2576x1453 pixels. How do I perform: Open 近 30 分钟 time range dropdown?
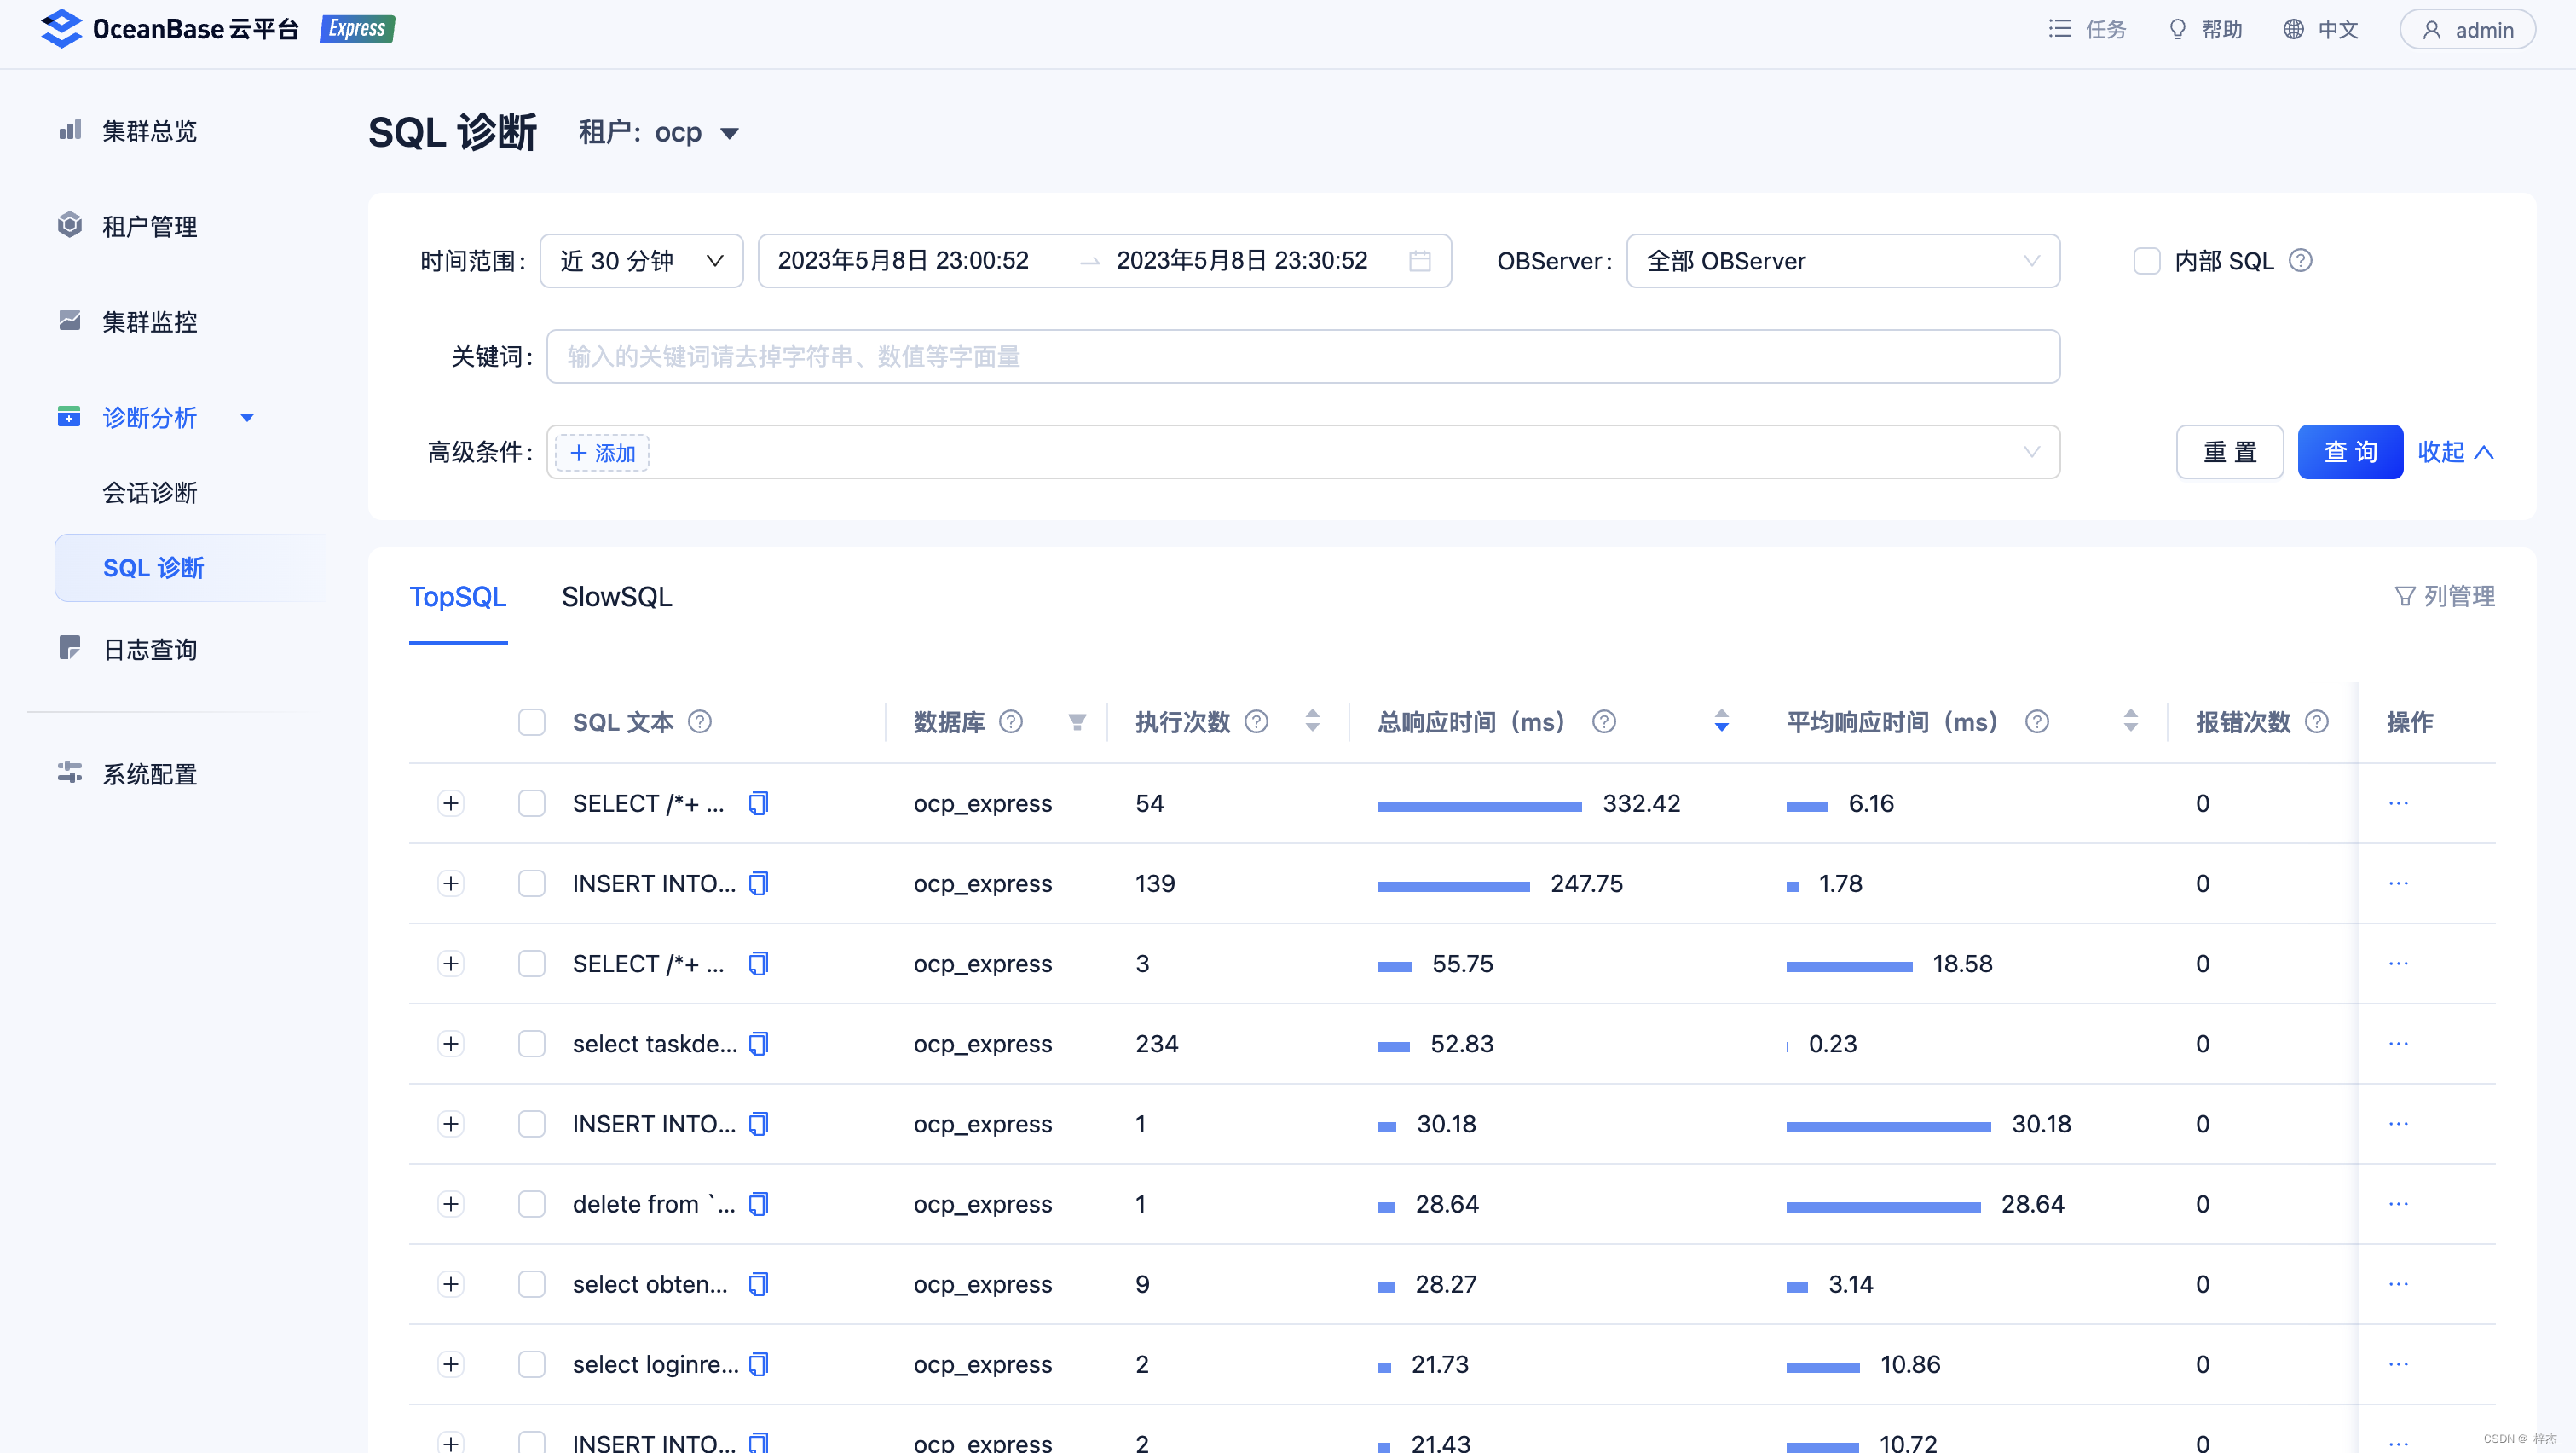[641, 261]
